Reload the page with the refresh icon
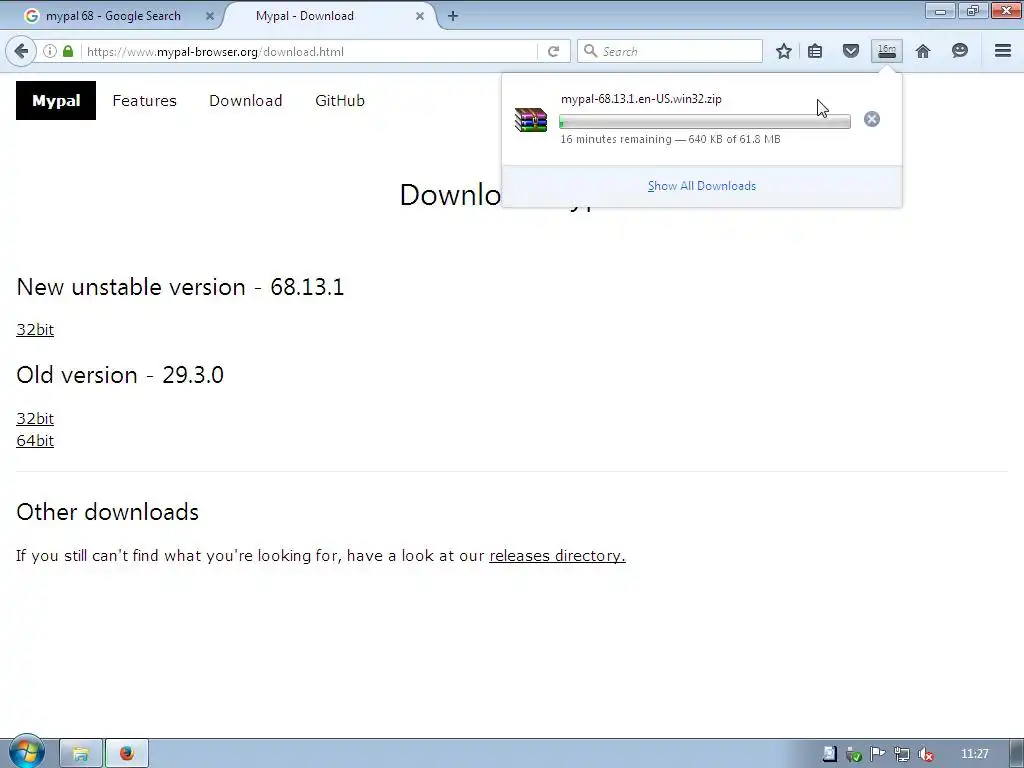Image resolution: width=1024 pixels, height=768 pixels. tap(553, 51)
